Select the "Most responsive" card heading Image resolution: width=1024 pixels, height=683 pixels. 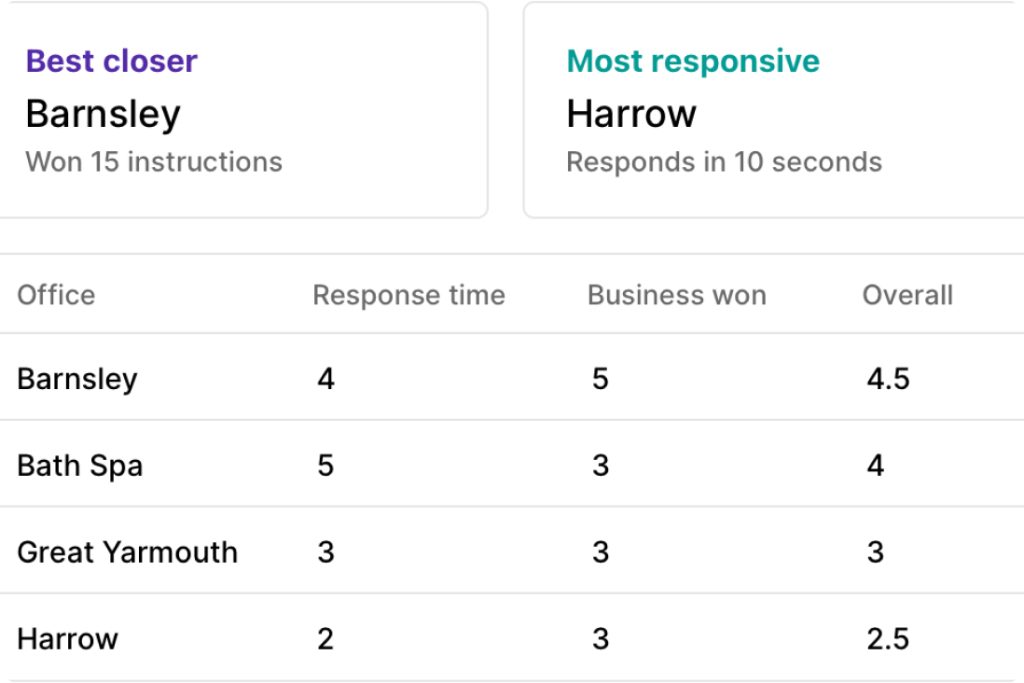click(x=692, y=61)
